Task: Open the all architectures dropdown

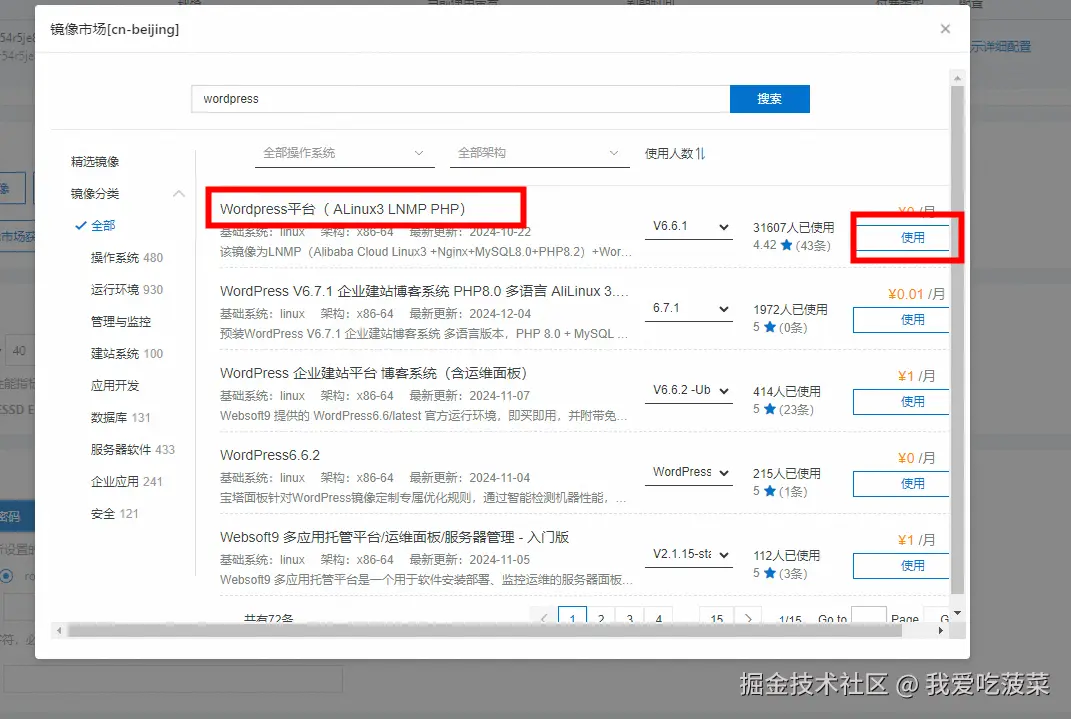Action: point(539,154)
